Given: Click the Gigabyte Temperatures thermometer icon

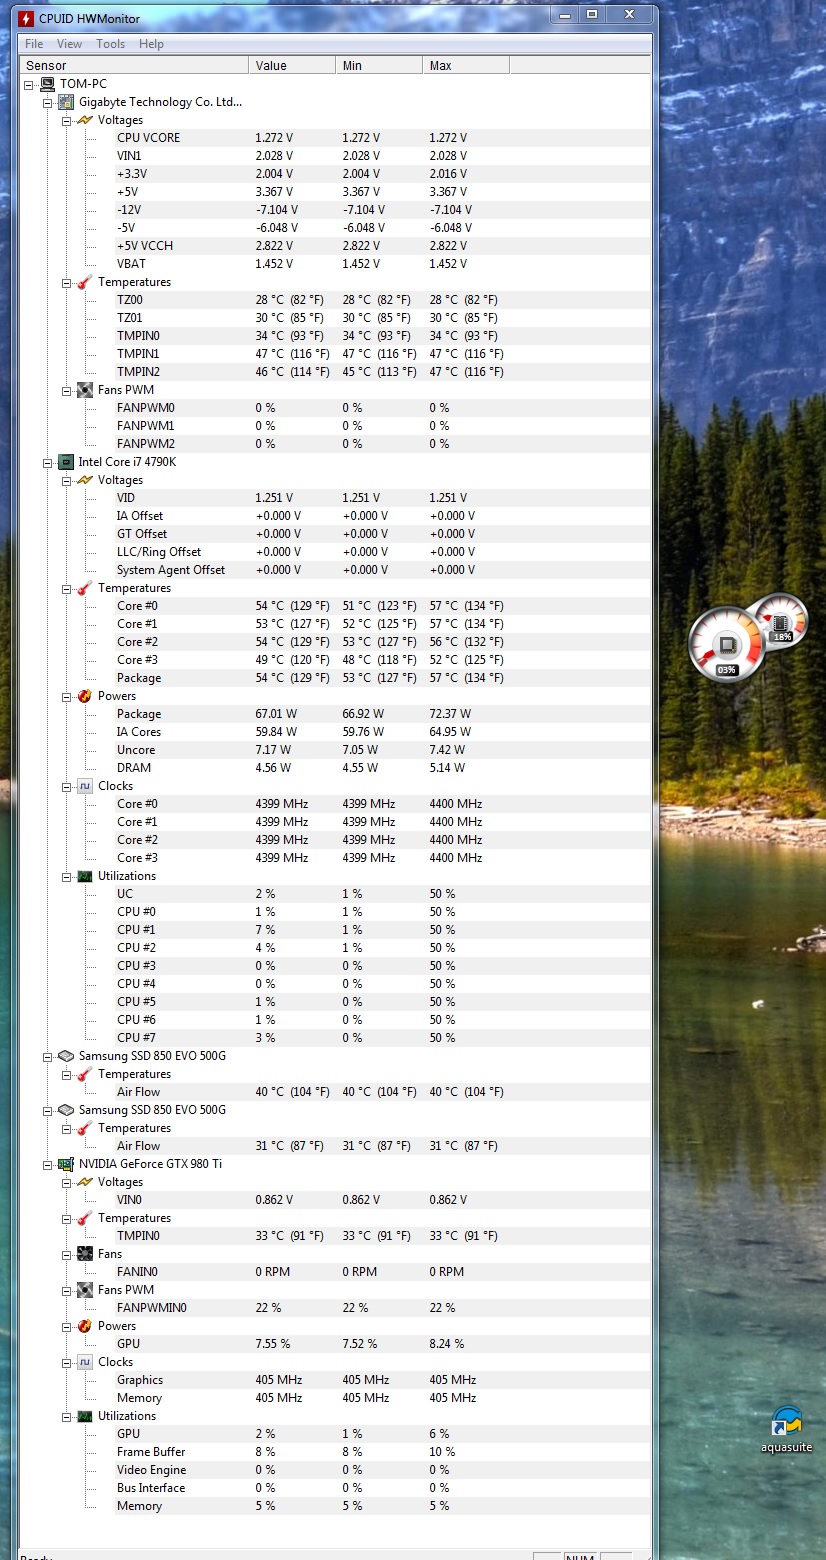Looking at the screenshot, I should (85, 282).
